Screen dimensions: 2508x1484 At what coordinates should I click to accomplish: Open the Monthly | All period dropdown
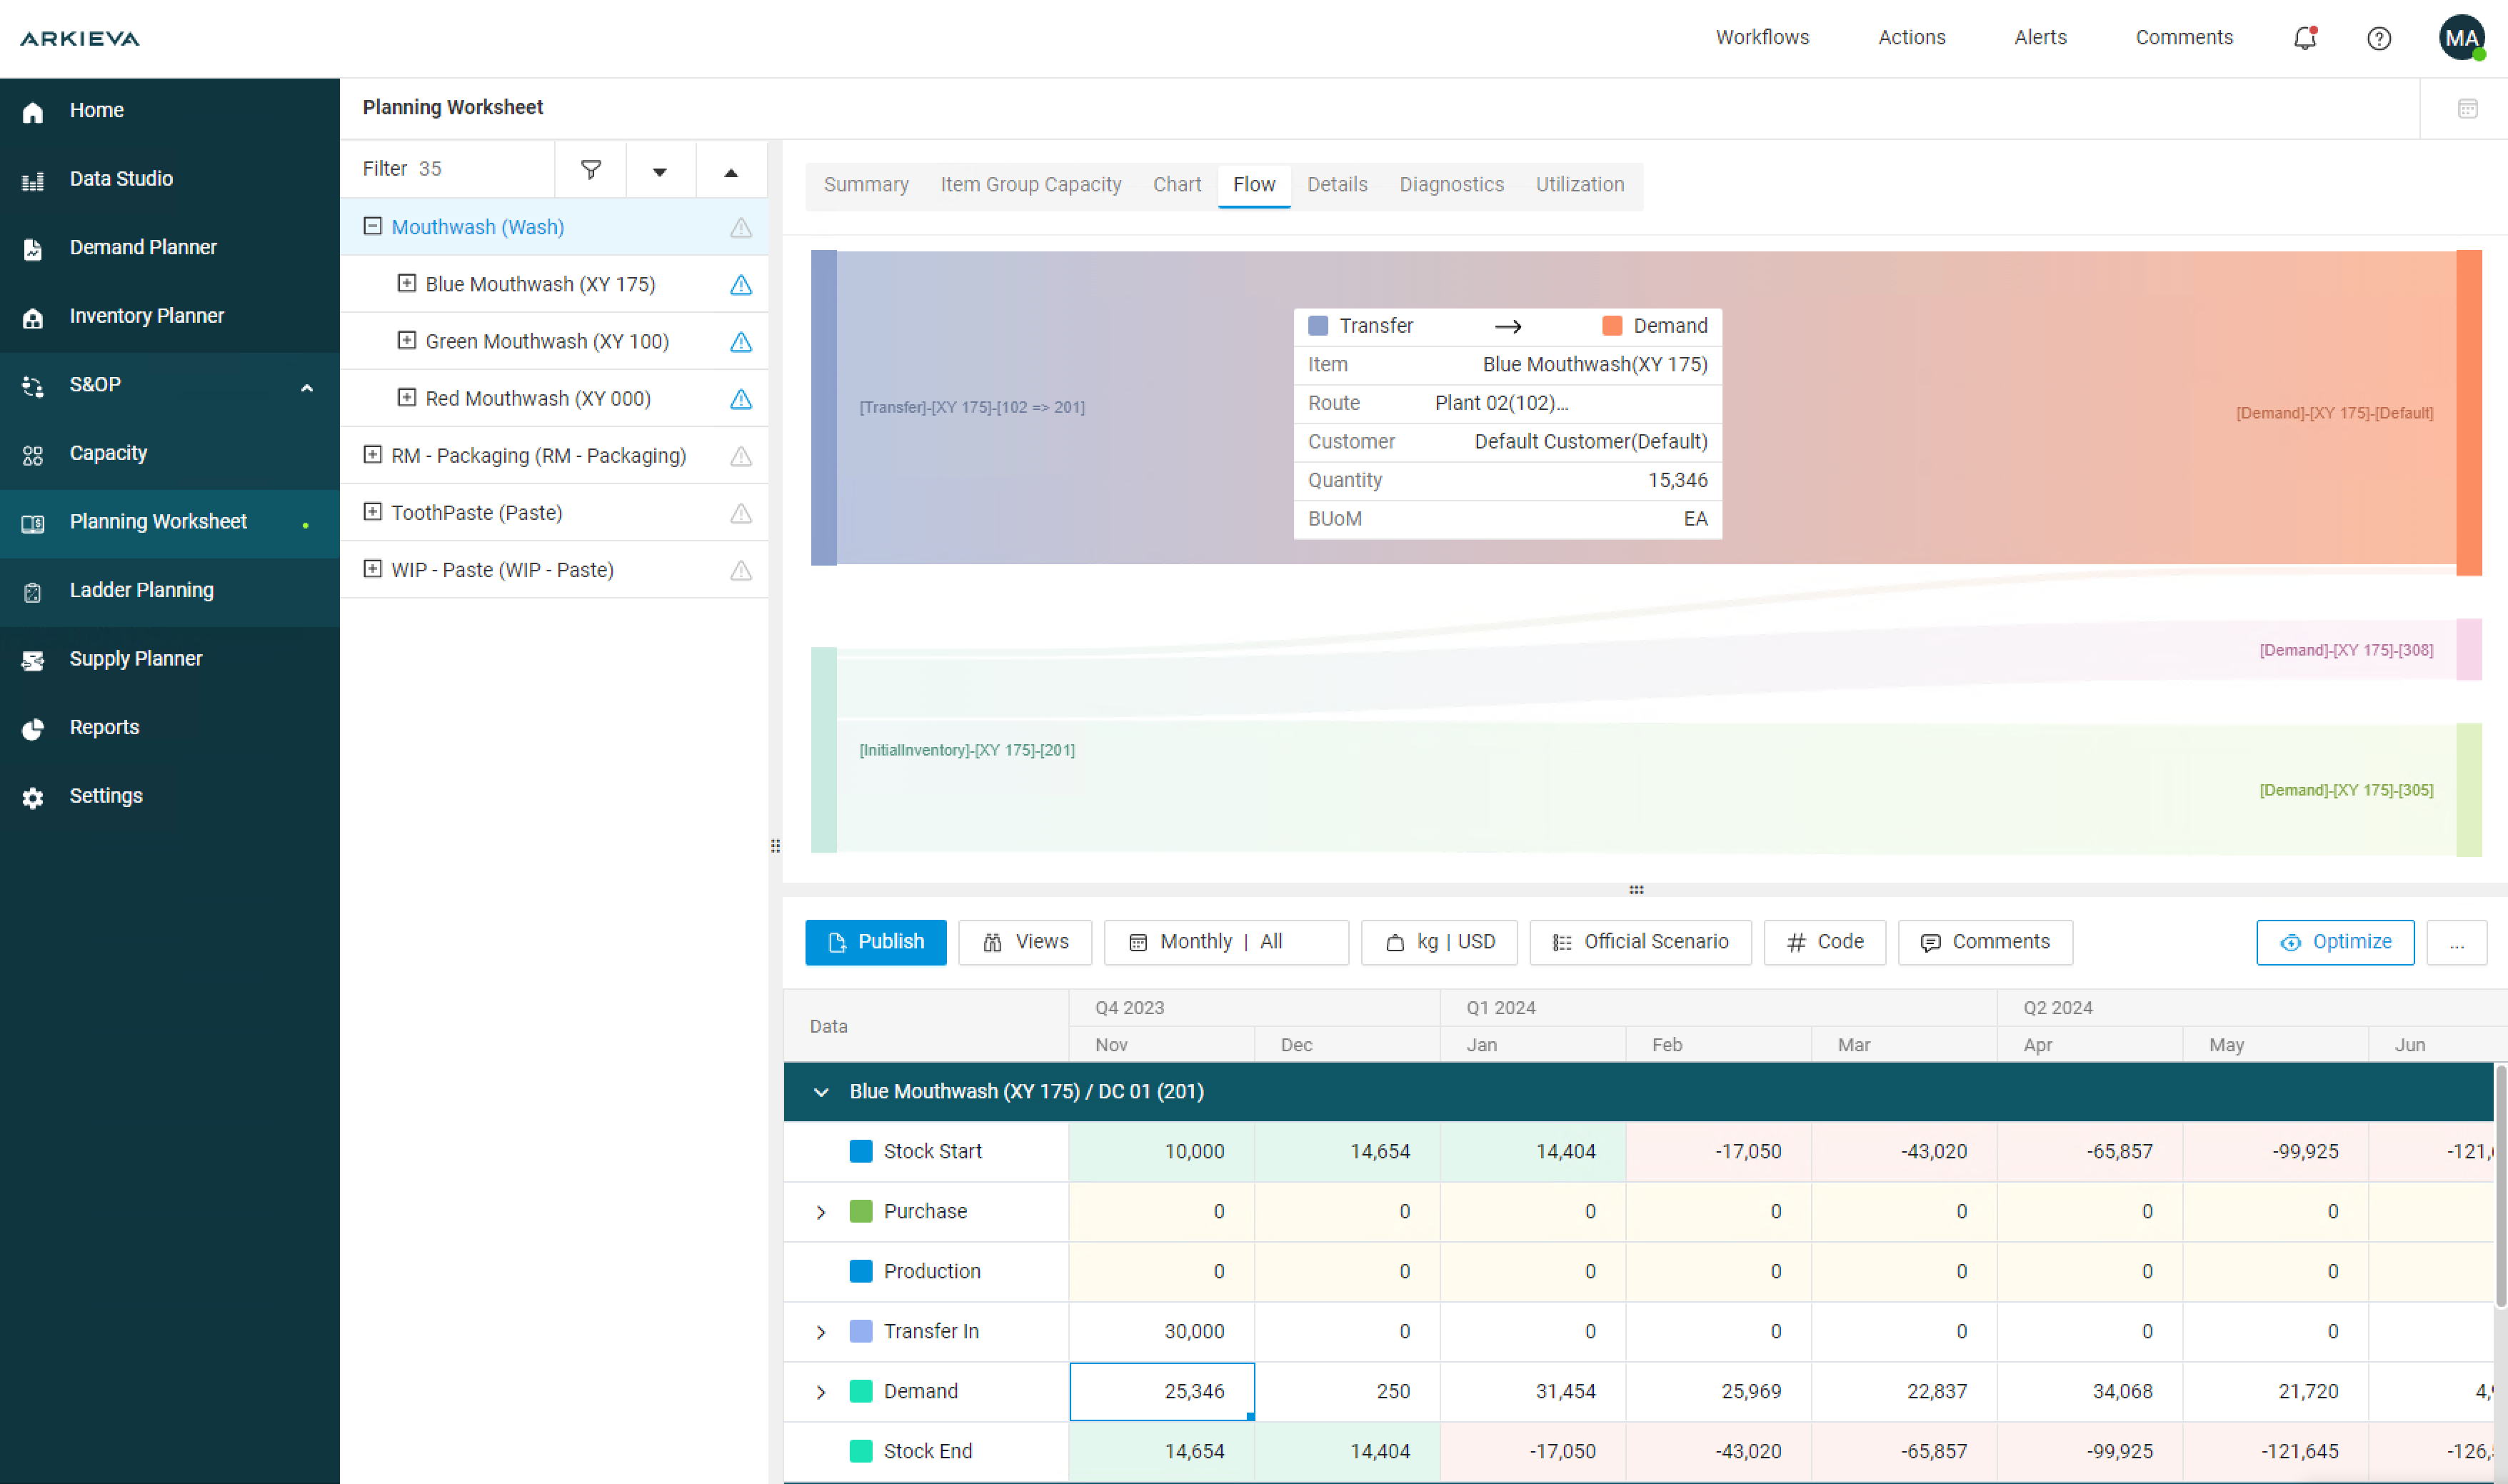(1225, 942)
